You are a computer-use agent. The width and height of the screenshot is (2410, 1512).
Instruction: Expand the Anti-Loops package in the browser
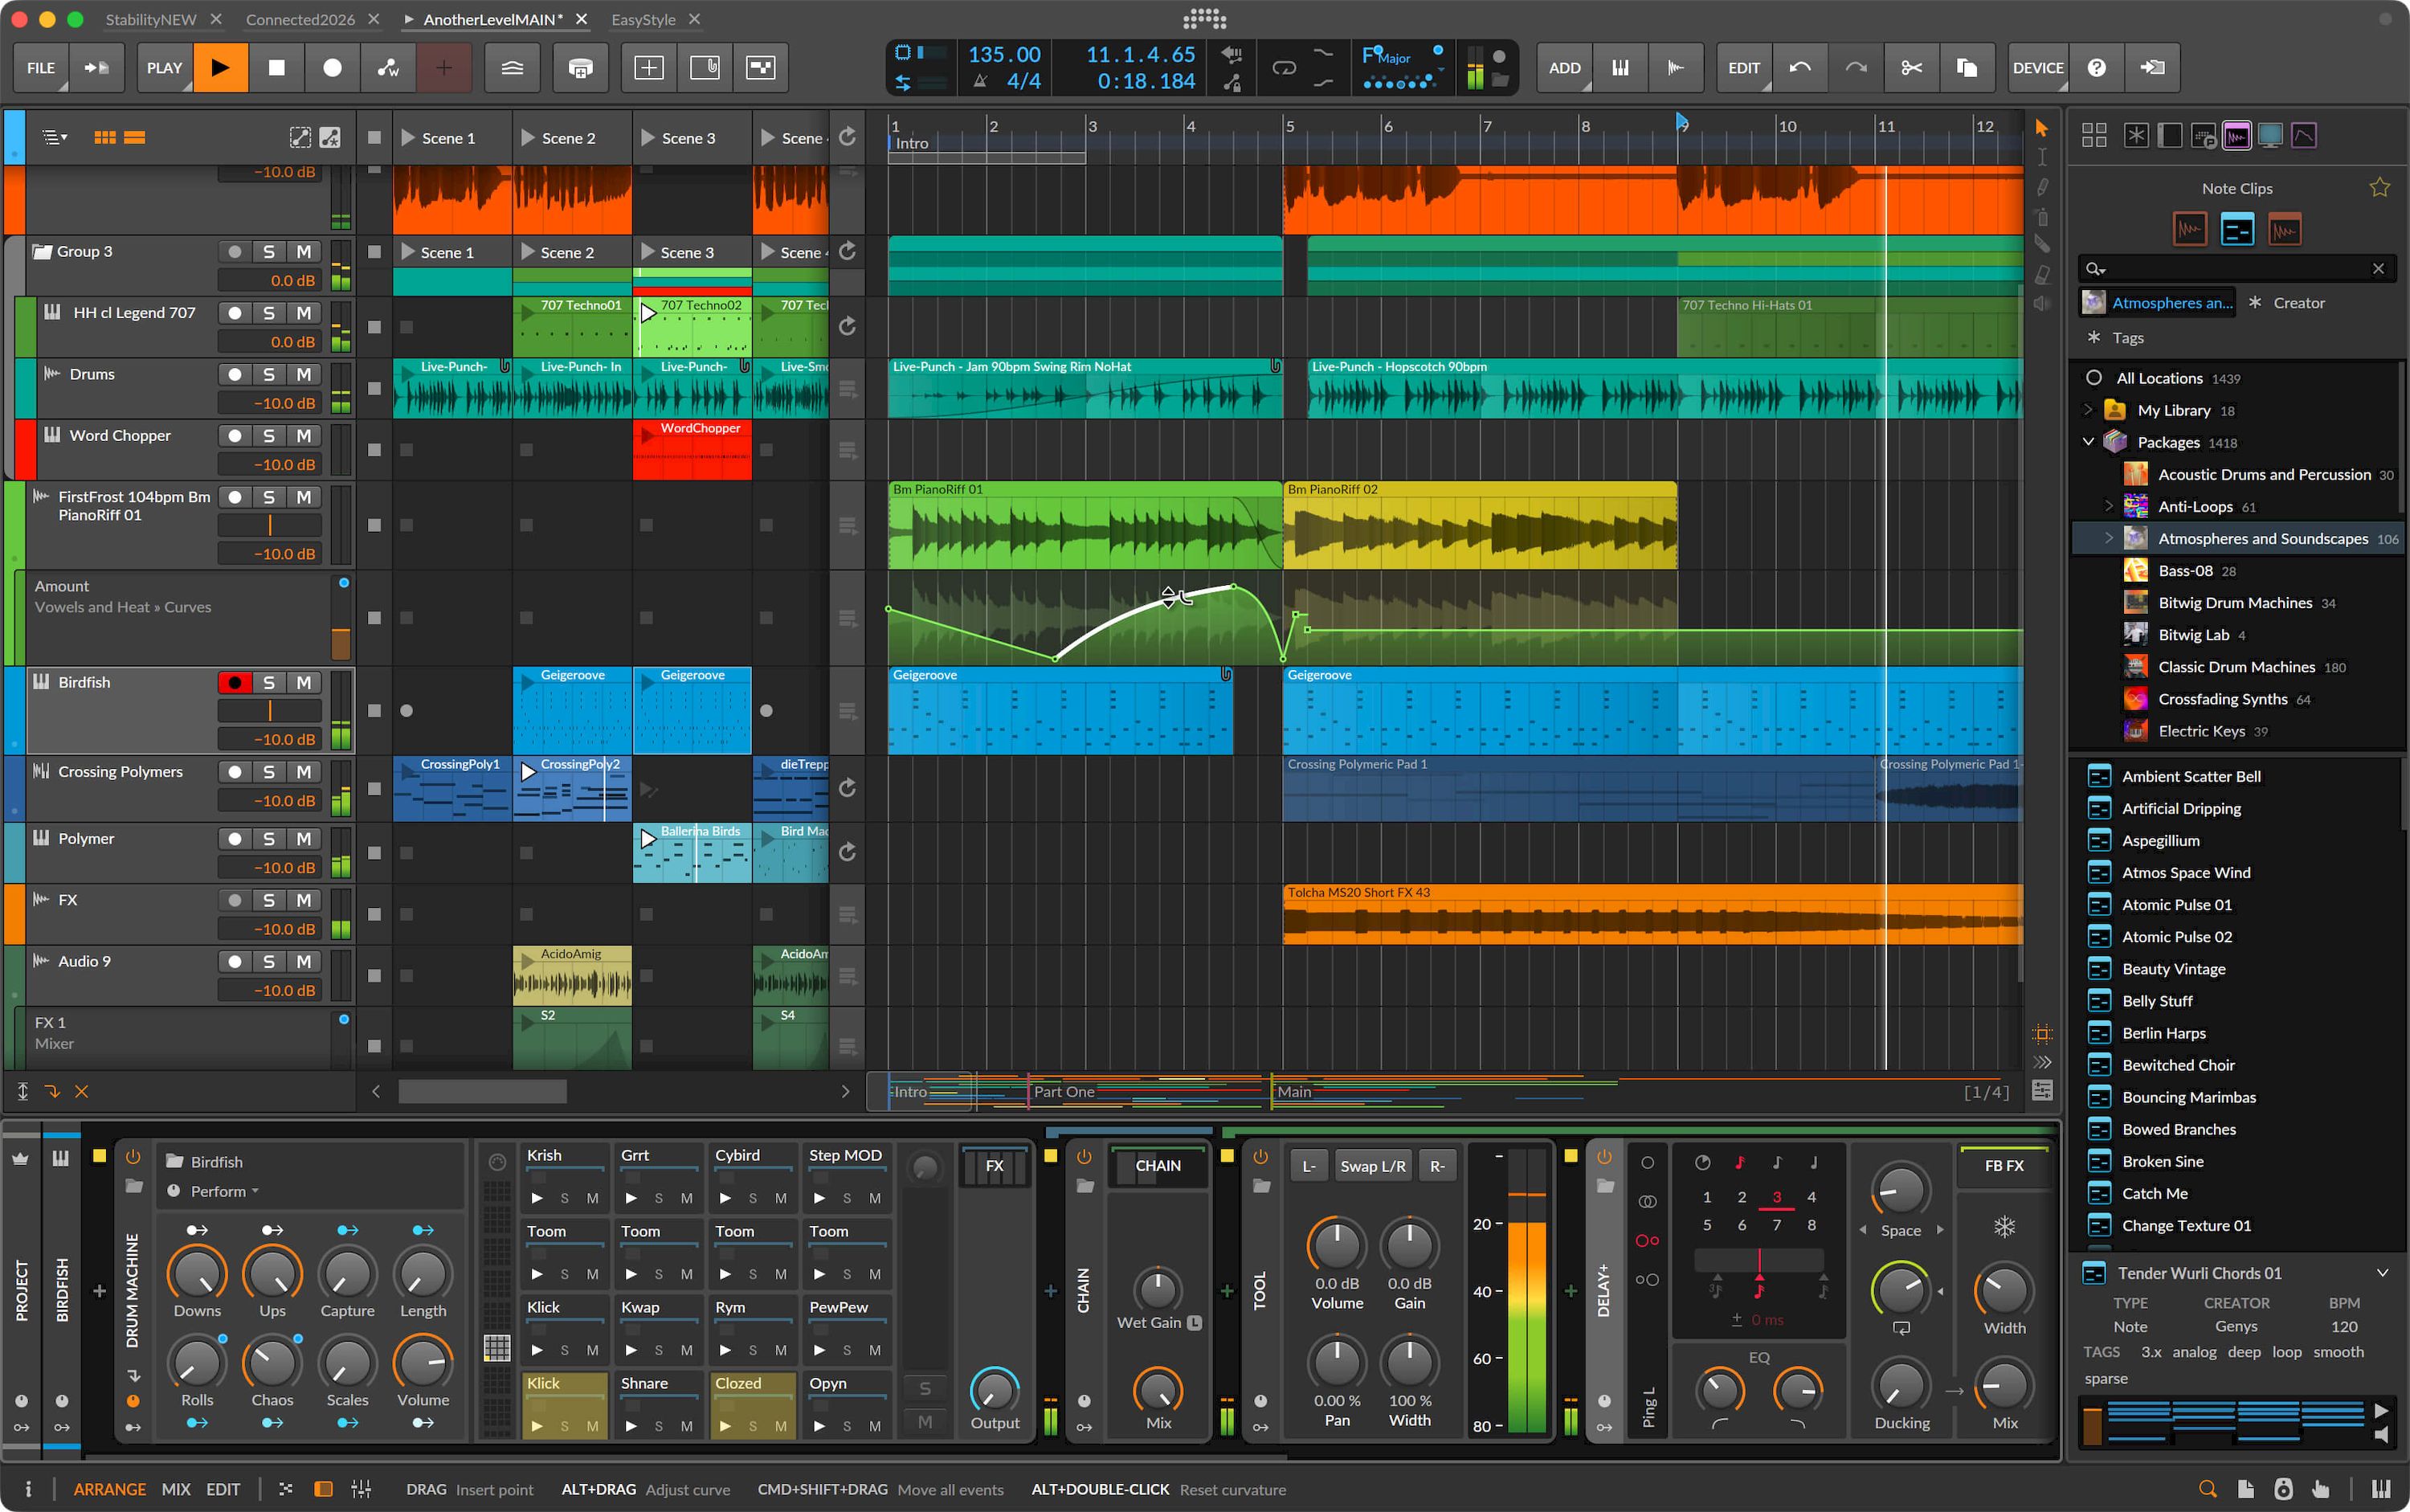click(2109, 506)
